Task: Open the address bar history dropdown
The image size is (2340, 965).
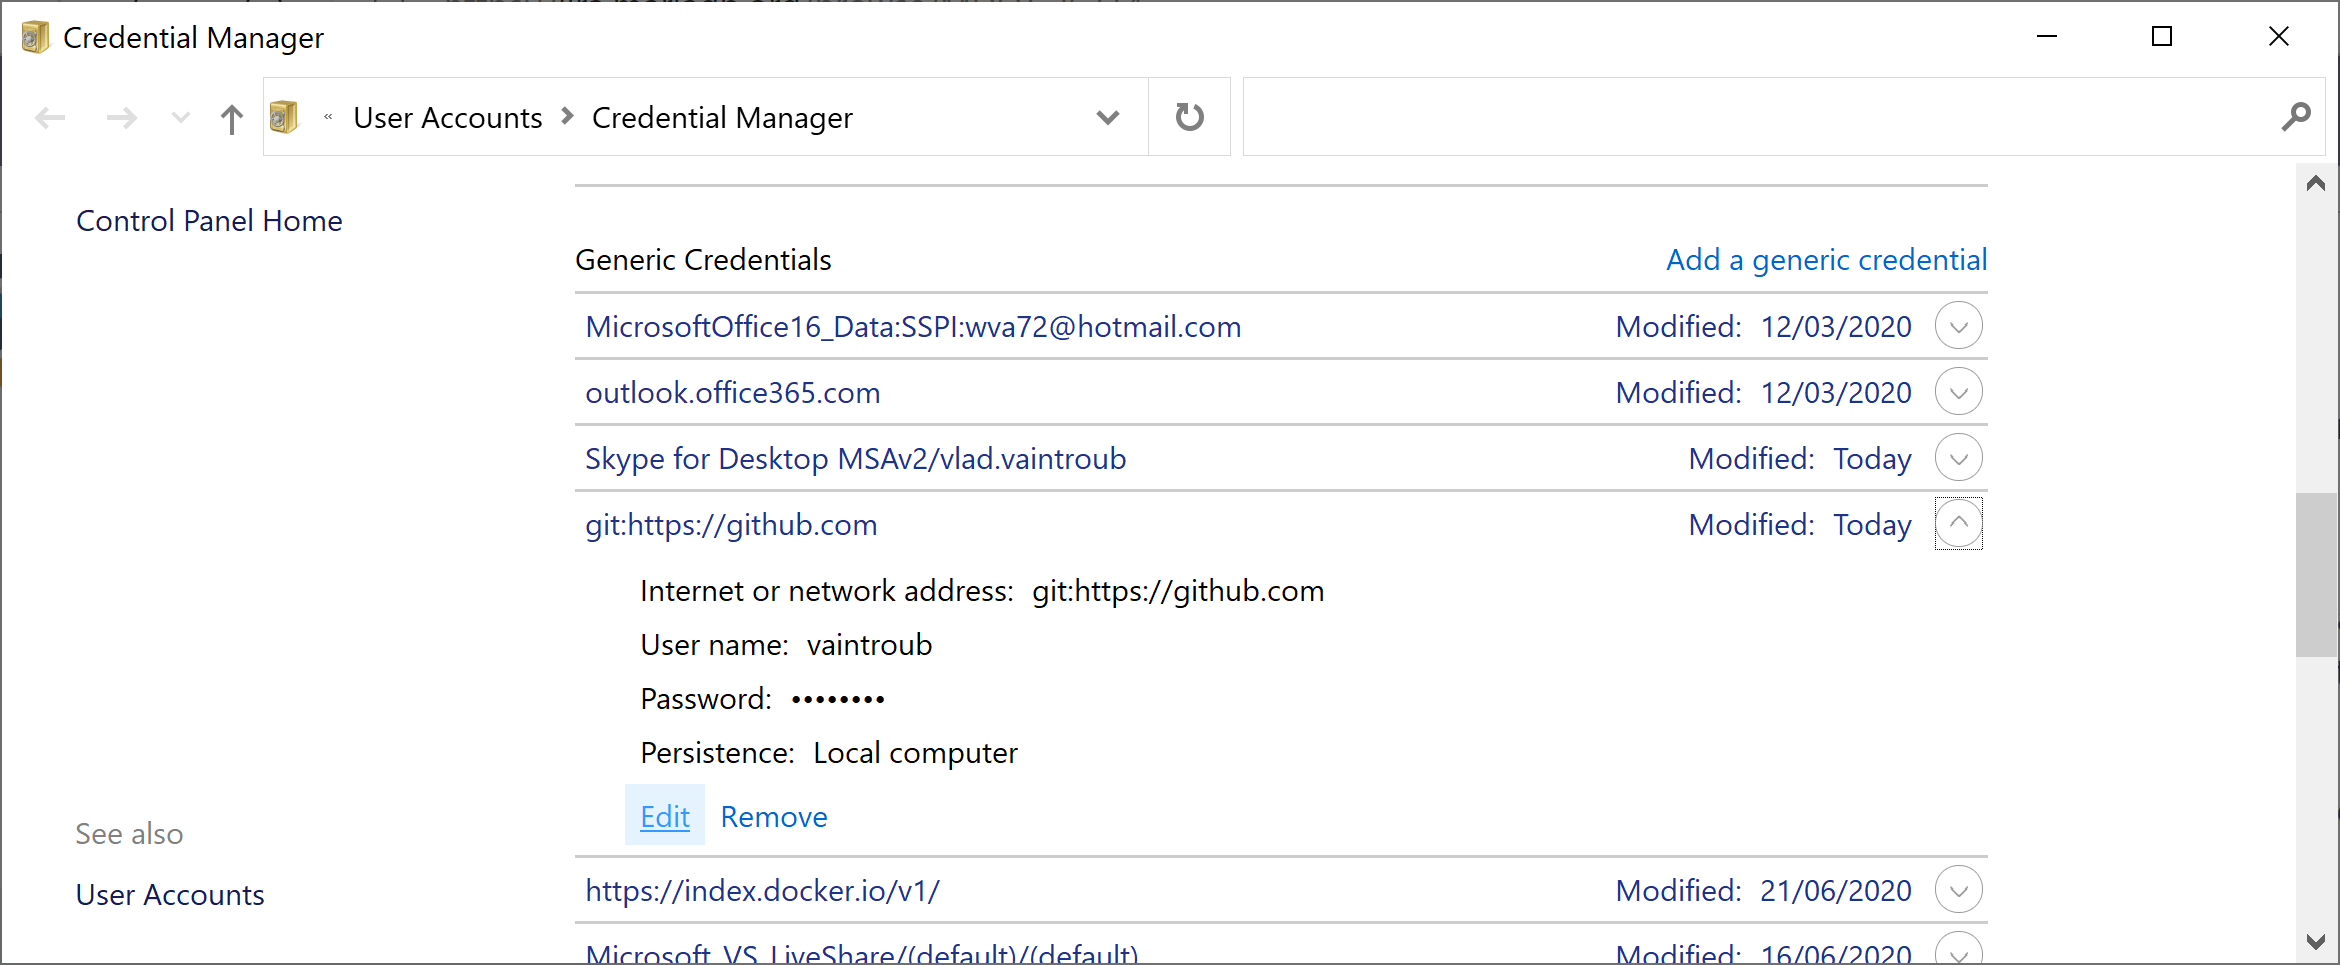Action: pyautogui.click(x=1107, y=117)
